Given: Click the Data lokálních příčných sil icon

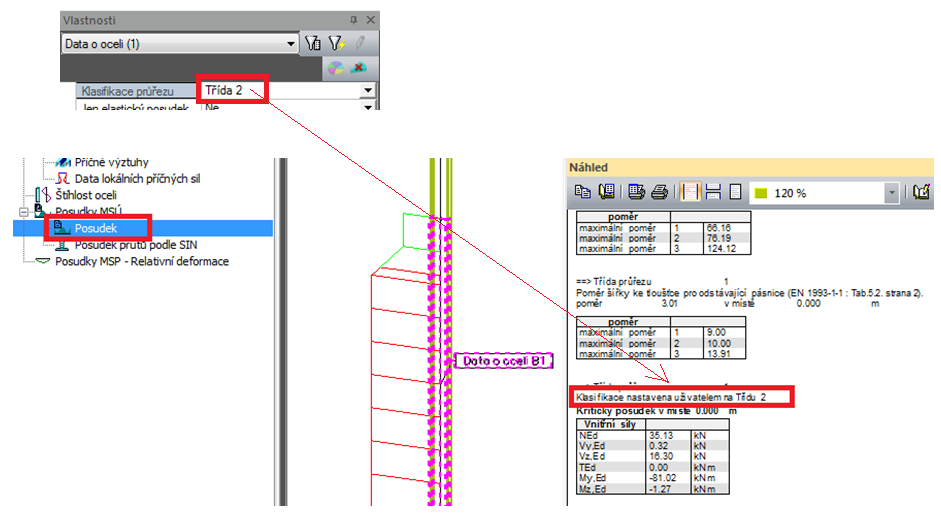Looking at the screenshot, I should [63, 179].
